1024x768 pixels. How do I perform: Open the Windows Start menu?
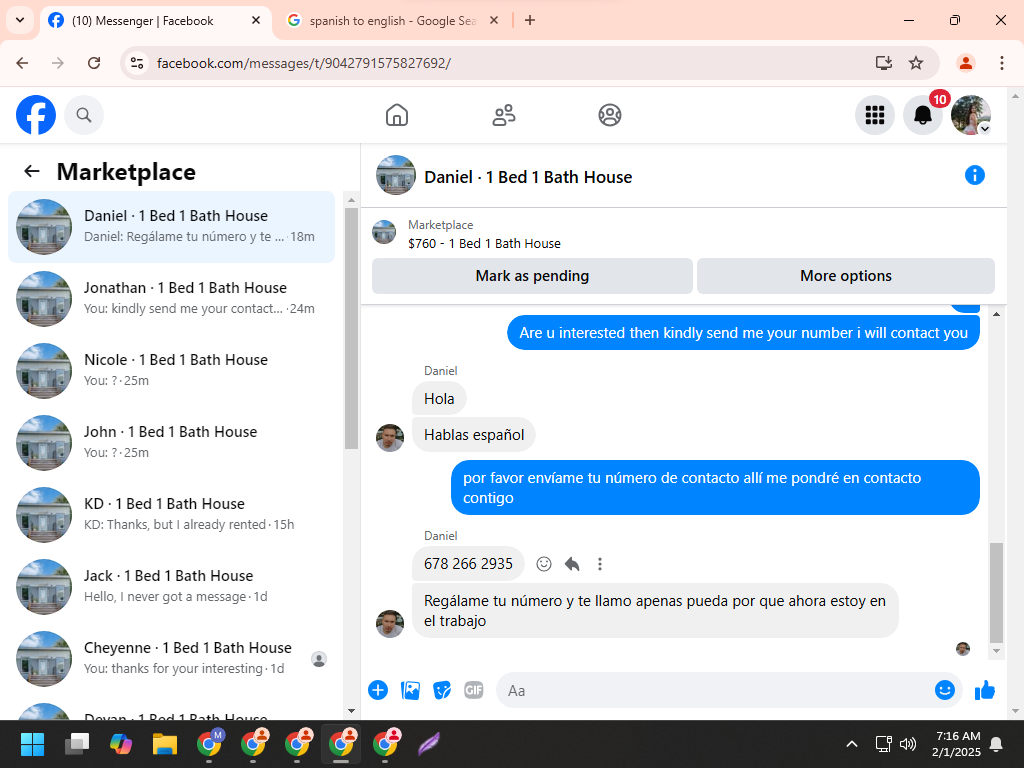pyautogui.click(x=32, y=743)
